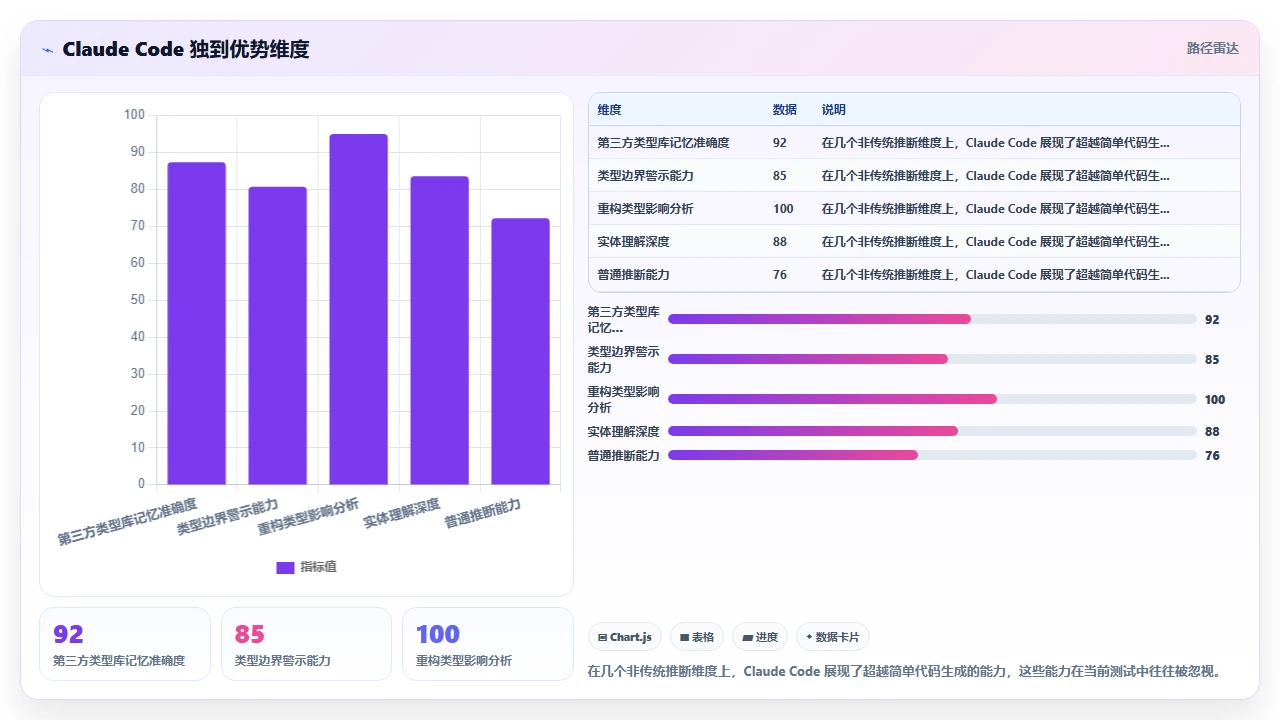Click the 维度 column header
Image resolution: width=1280 pixels, height=720 pixels.
coord(609,110)
